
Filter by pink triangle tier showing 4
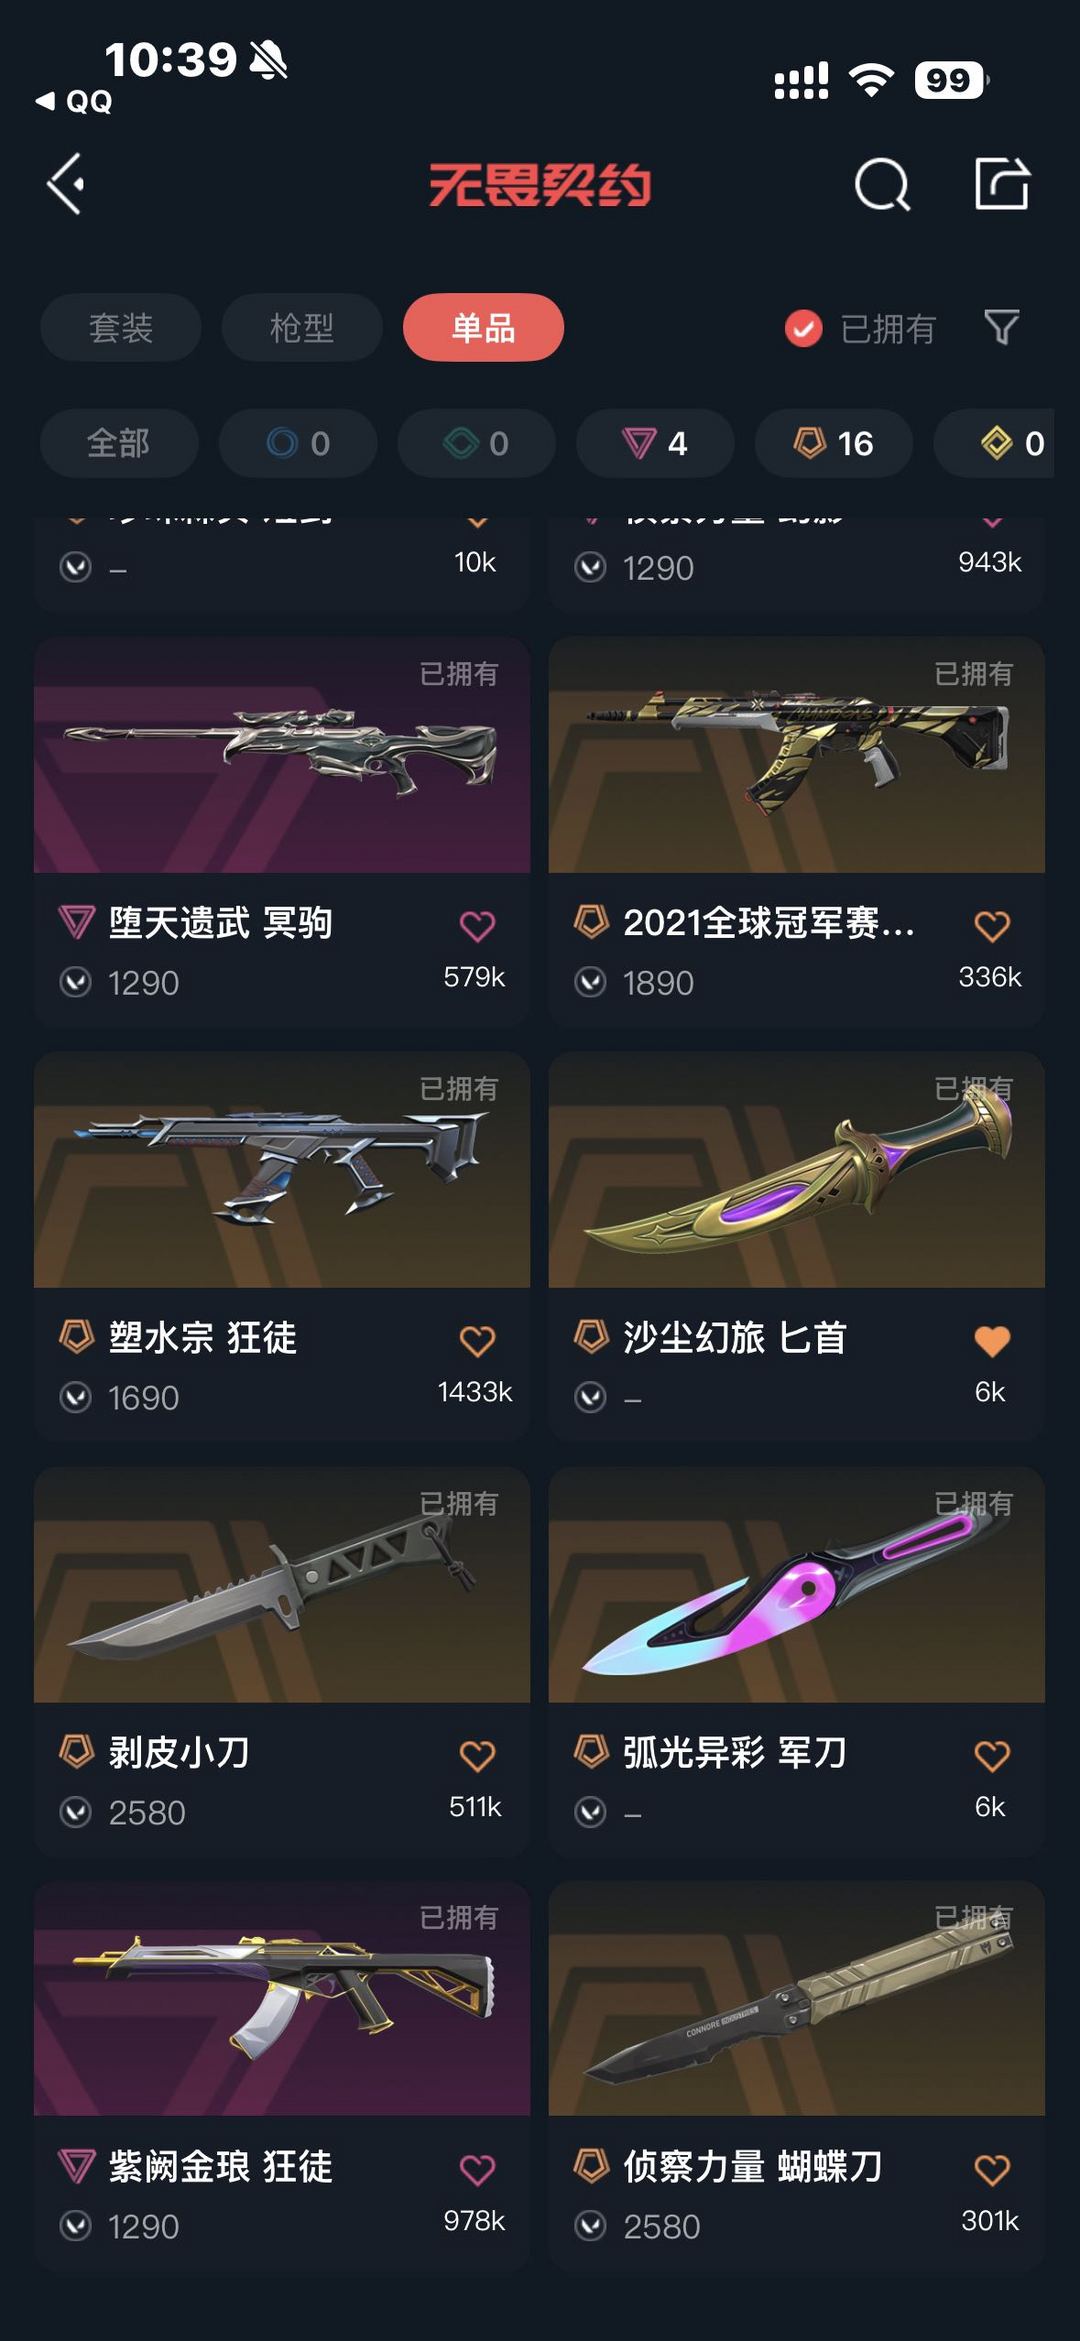pyautogui.click(x=655, y=443)
